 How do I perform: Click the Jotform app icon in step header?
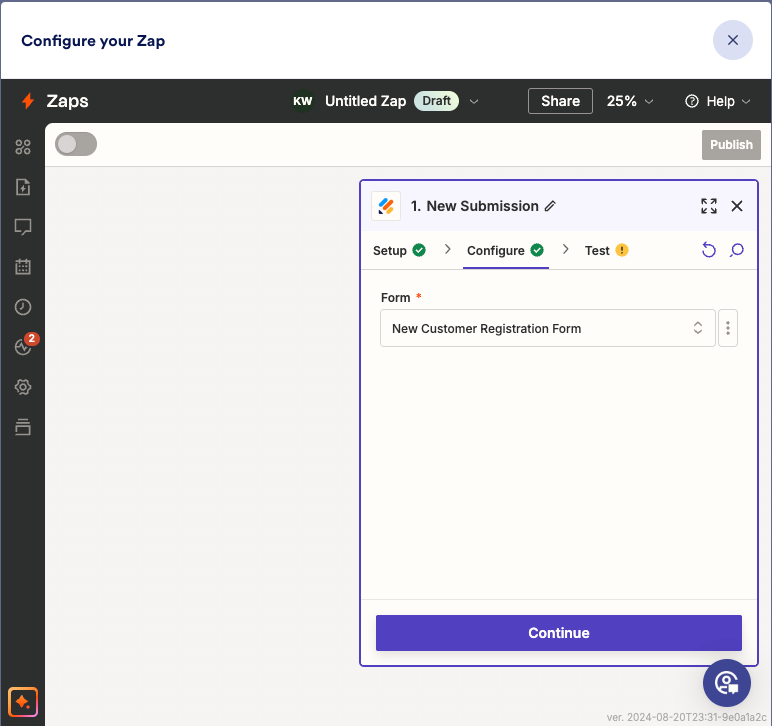[386, 206]
